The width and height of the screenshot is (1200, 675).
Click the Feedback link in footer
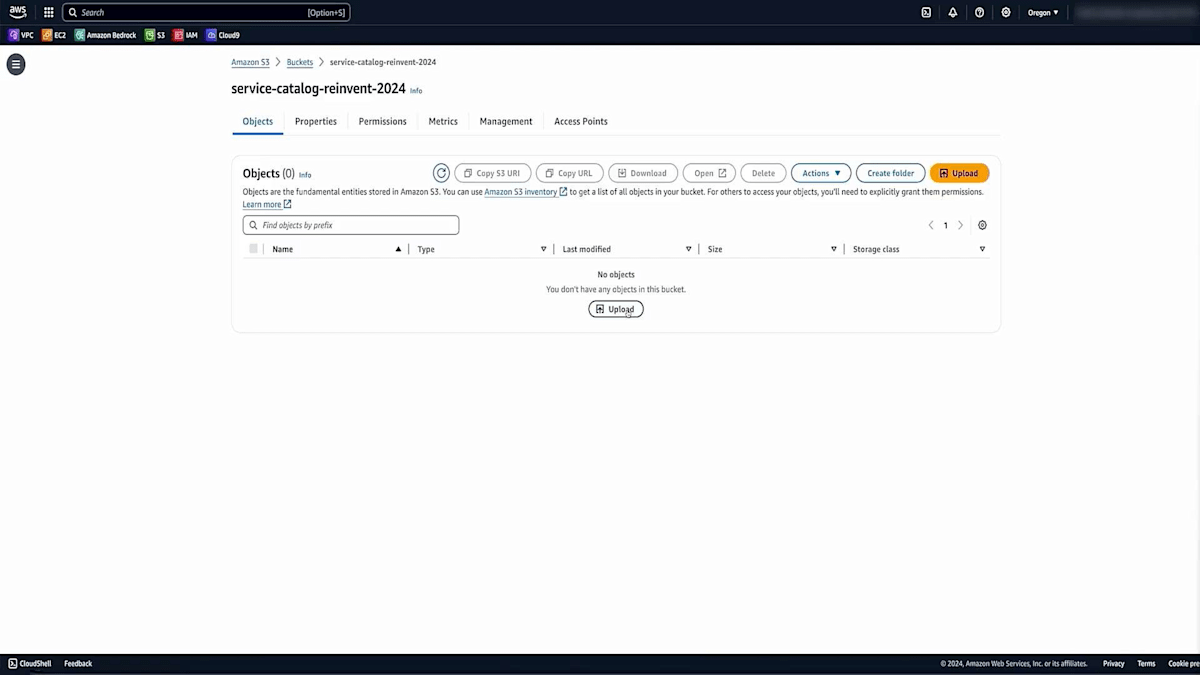[x=78, y=663]
